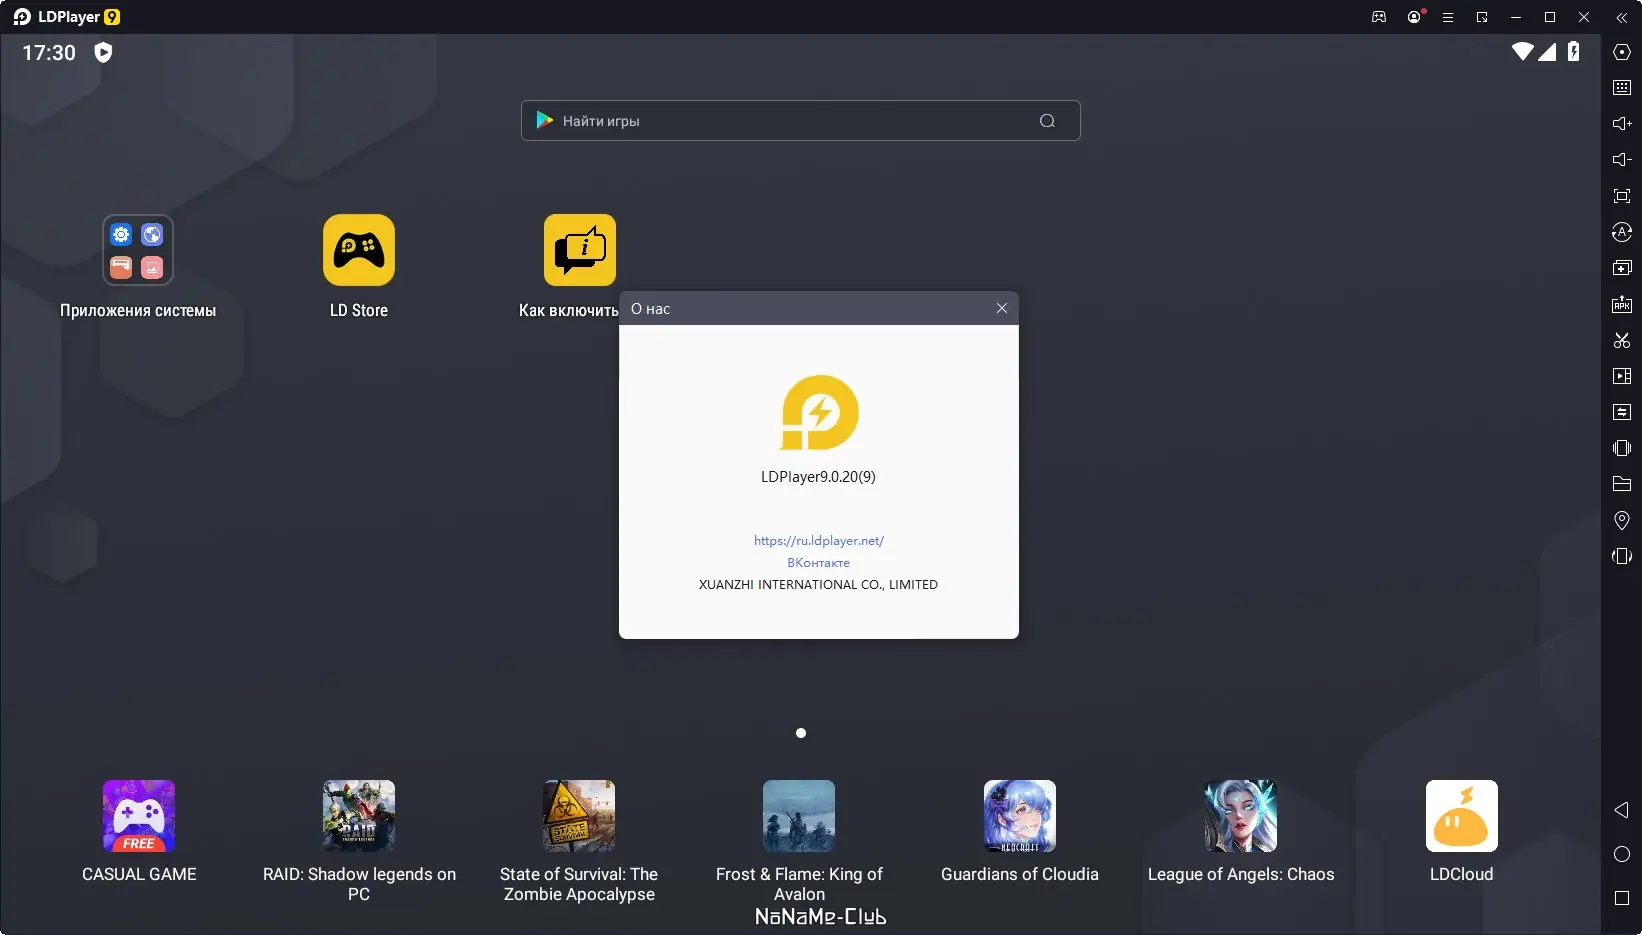Viewport: 1642px width, 935px height.
Task: Install an APK from the sidebar
Action: [x=1622, y=304]
